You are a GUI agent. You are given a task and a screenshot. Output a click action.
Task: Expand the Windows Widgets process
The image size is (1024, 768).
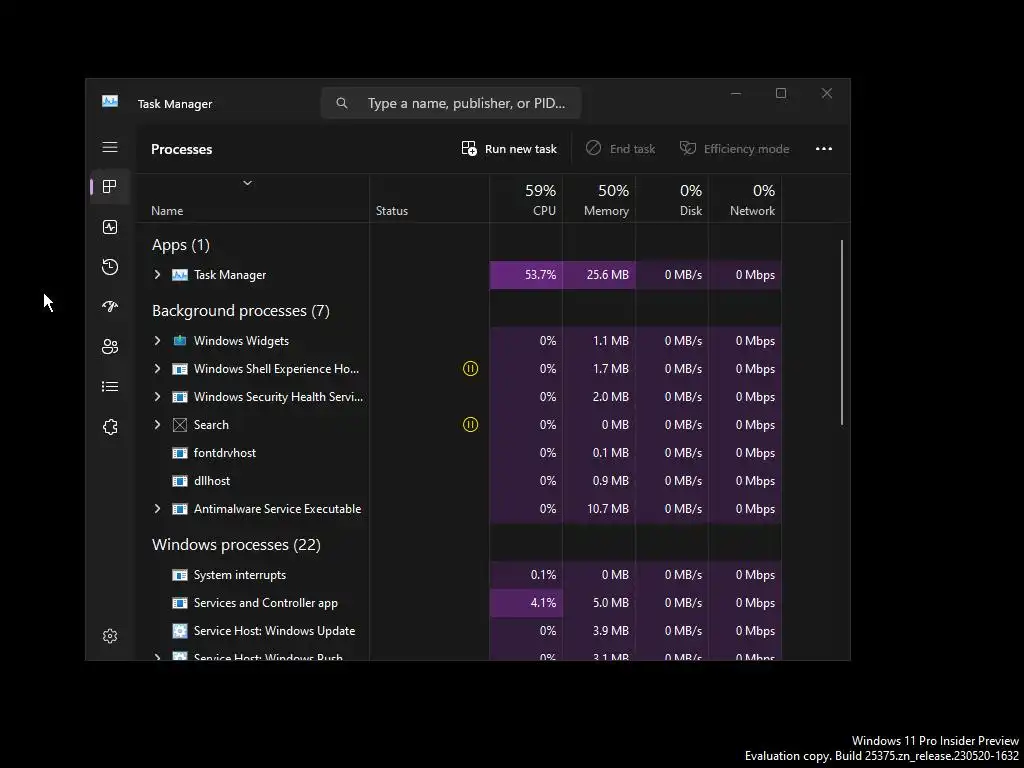157,341
